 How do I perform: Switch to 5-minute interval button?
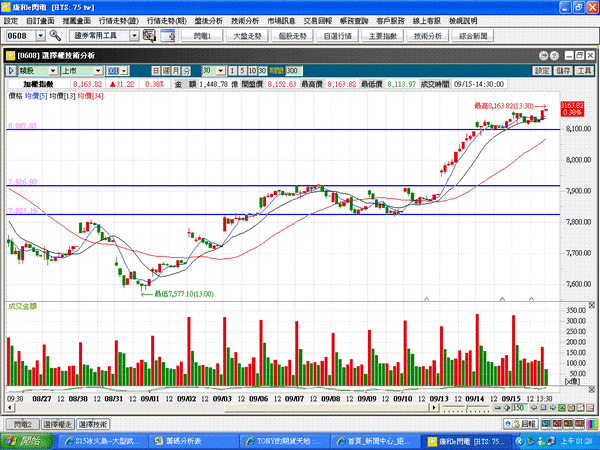coord(242,71)
